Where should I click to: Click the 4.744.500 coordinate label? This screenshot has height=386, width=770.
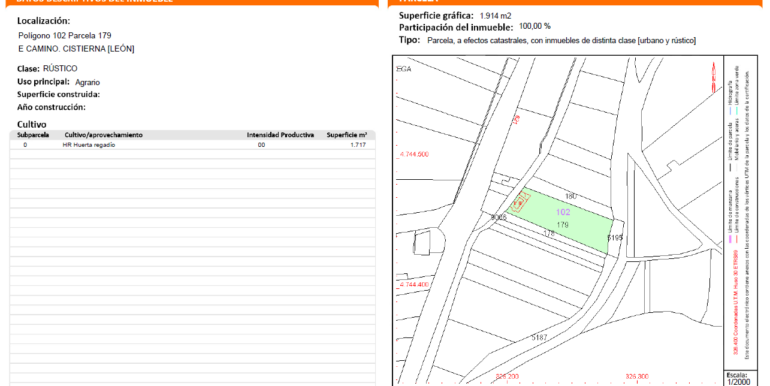point(414,154)
